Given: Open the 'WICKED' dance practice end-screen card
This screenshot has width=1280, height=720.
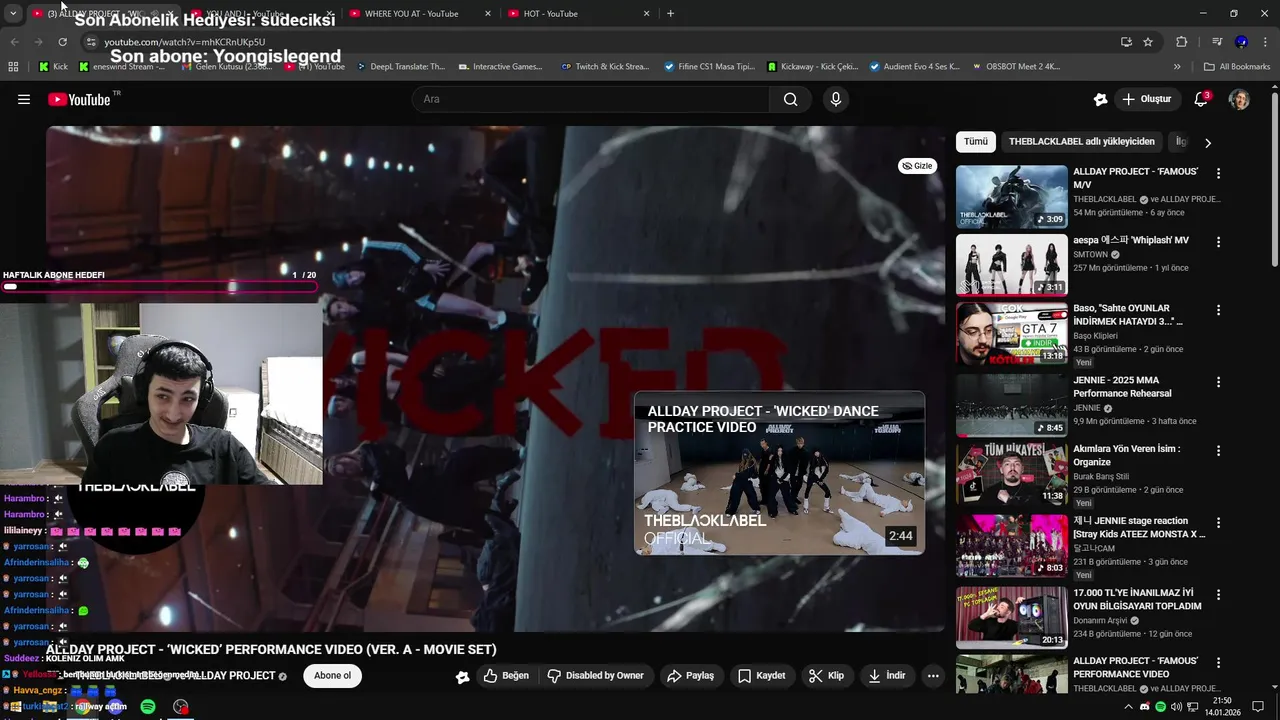Looking at the screenshot, I should tap(779, 473).
